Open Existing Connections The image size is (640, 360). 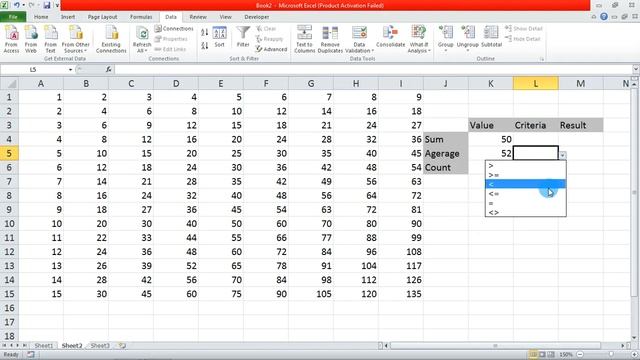coord(111,39)
